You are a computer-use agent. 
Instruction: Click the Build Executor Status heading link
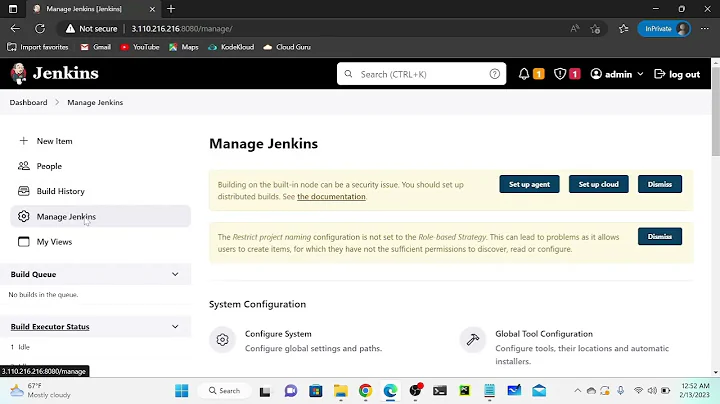click(x=50, y=326)
